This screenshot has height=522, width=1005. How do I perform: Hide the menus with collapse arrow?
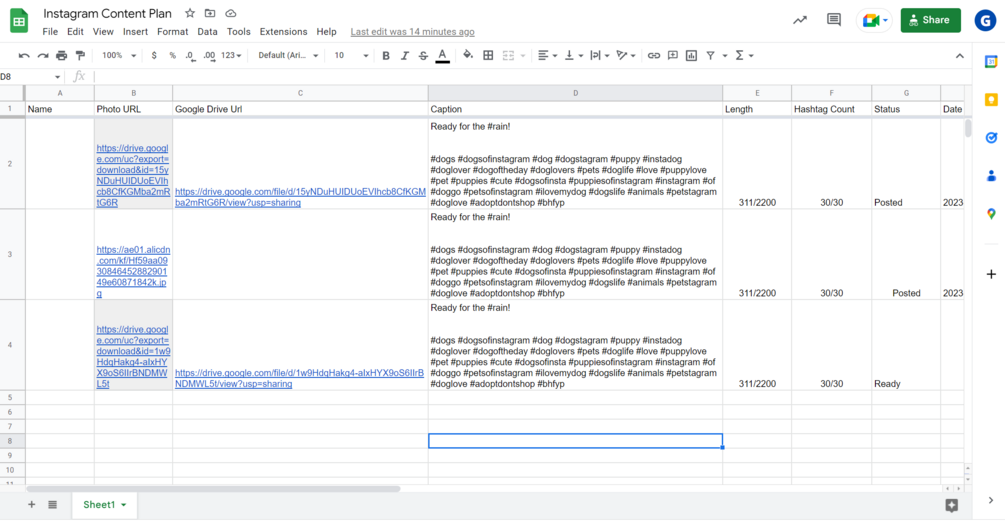pyautogui.click(x=959, y=56)
